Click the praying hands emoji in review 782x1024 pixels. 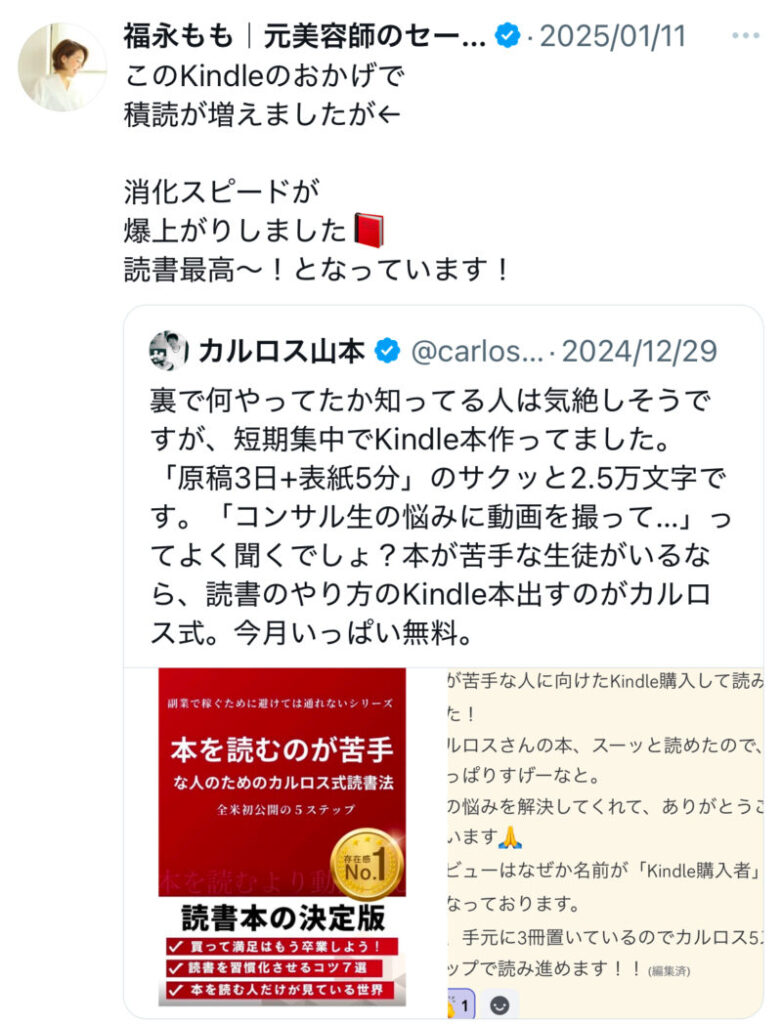tap(510, 837)
